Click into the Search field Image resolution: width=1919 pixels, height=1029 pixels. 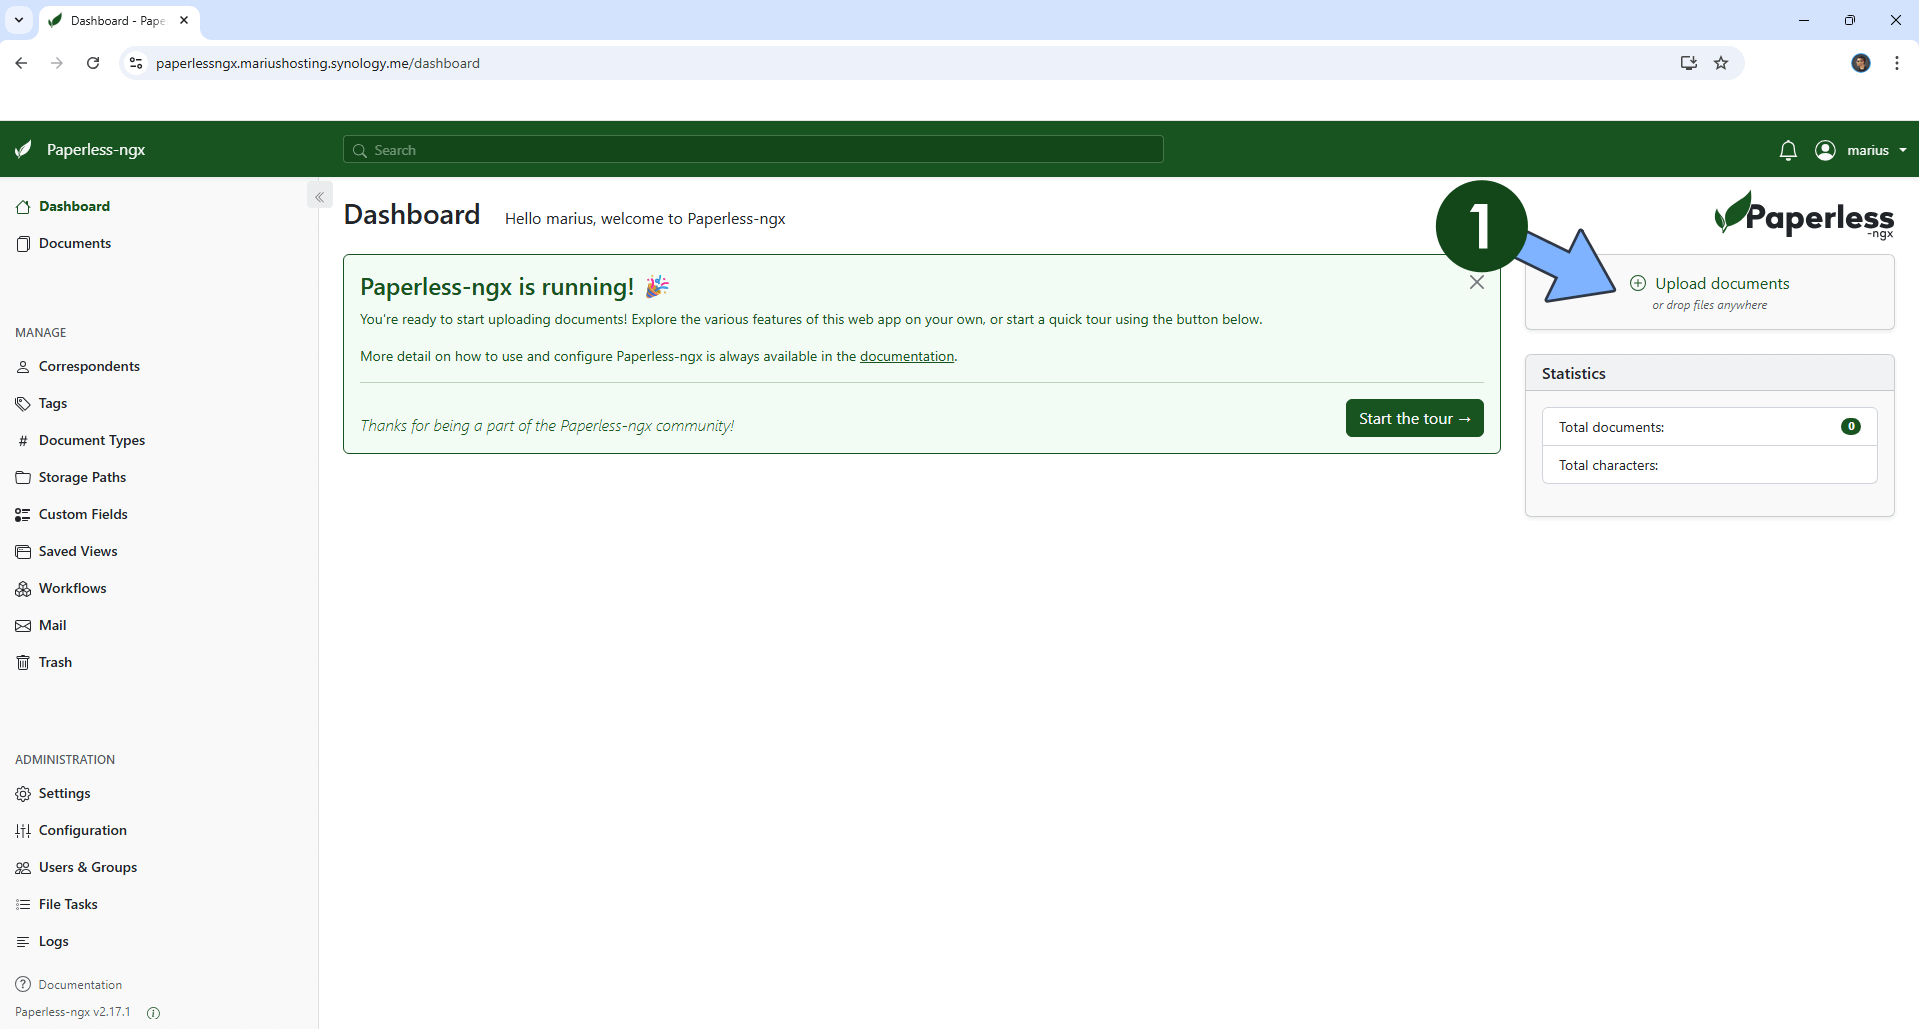point(753,150)
